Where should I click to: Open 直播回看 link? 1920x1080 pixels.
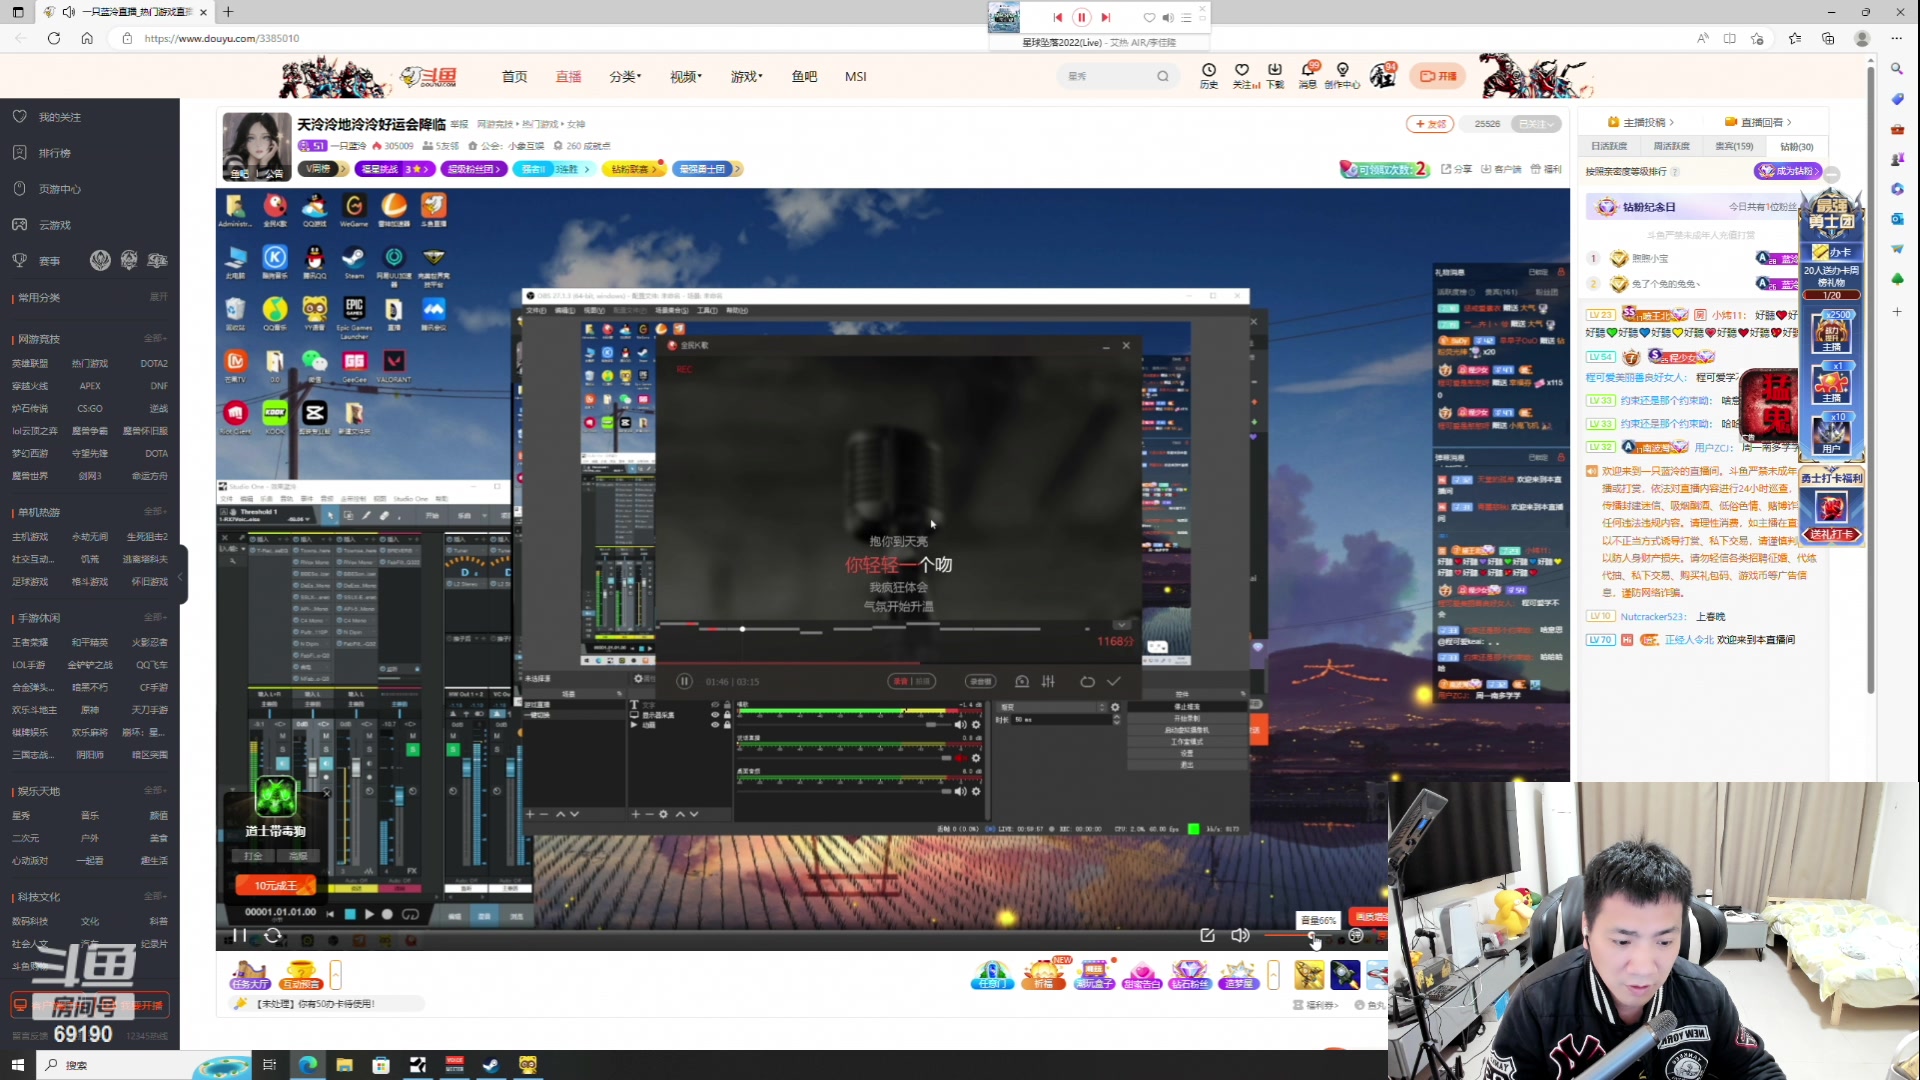pyautogui.click(x=1759, y=122)
